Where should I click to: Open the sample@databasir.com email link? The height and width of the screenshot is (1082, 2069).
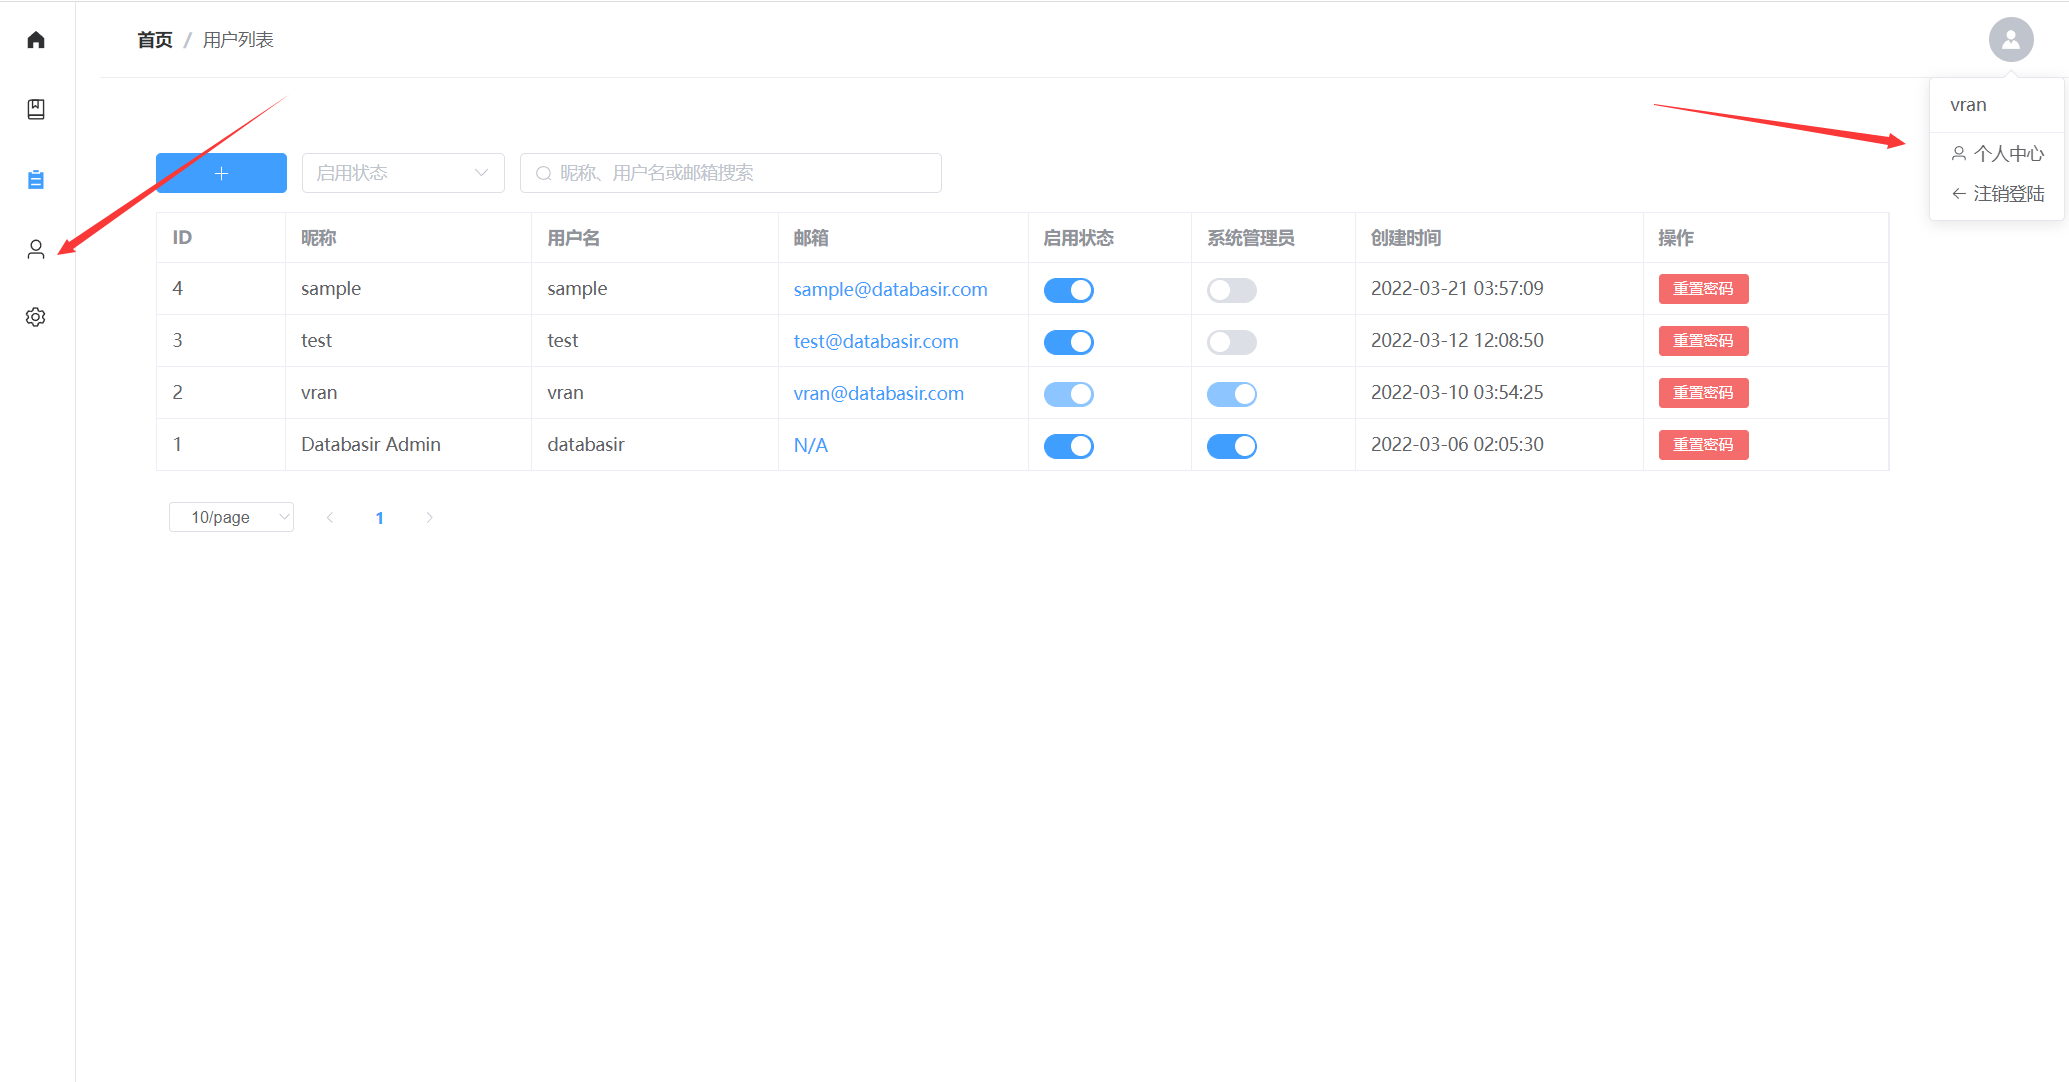pyautogui.click(x=890, y=289)
